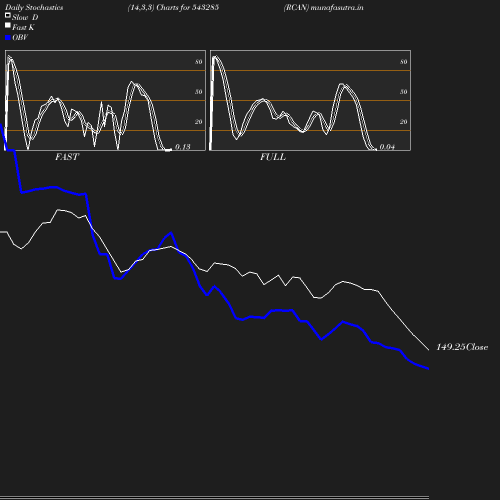Click the Fast K legend swatch

click(x=8, y=25)
